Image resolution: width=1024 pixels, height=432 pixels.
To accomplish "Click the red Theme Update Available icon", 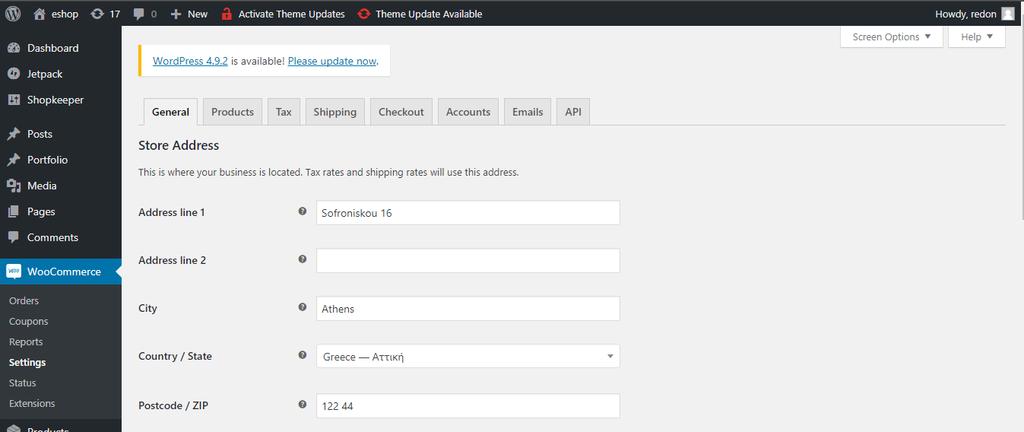I will click(x=364, y=14).
